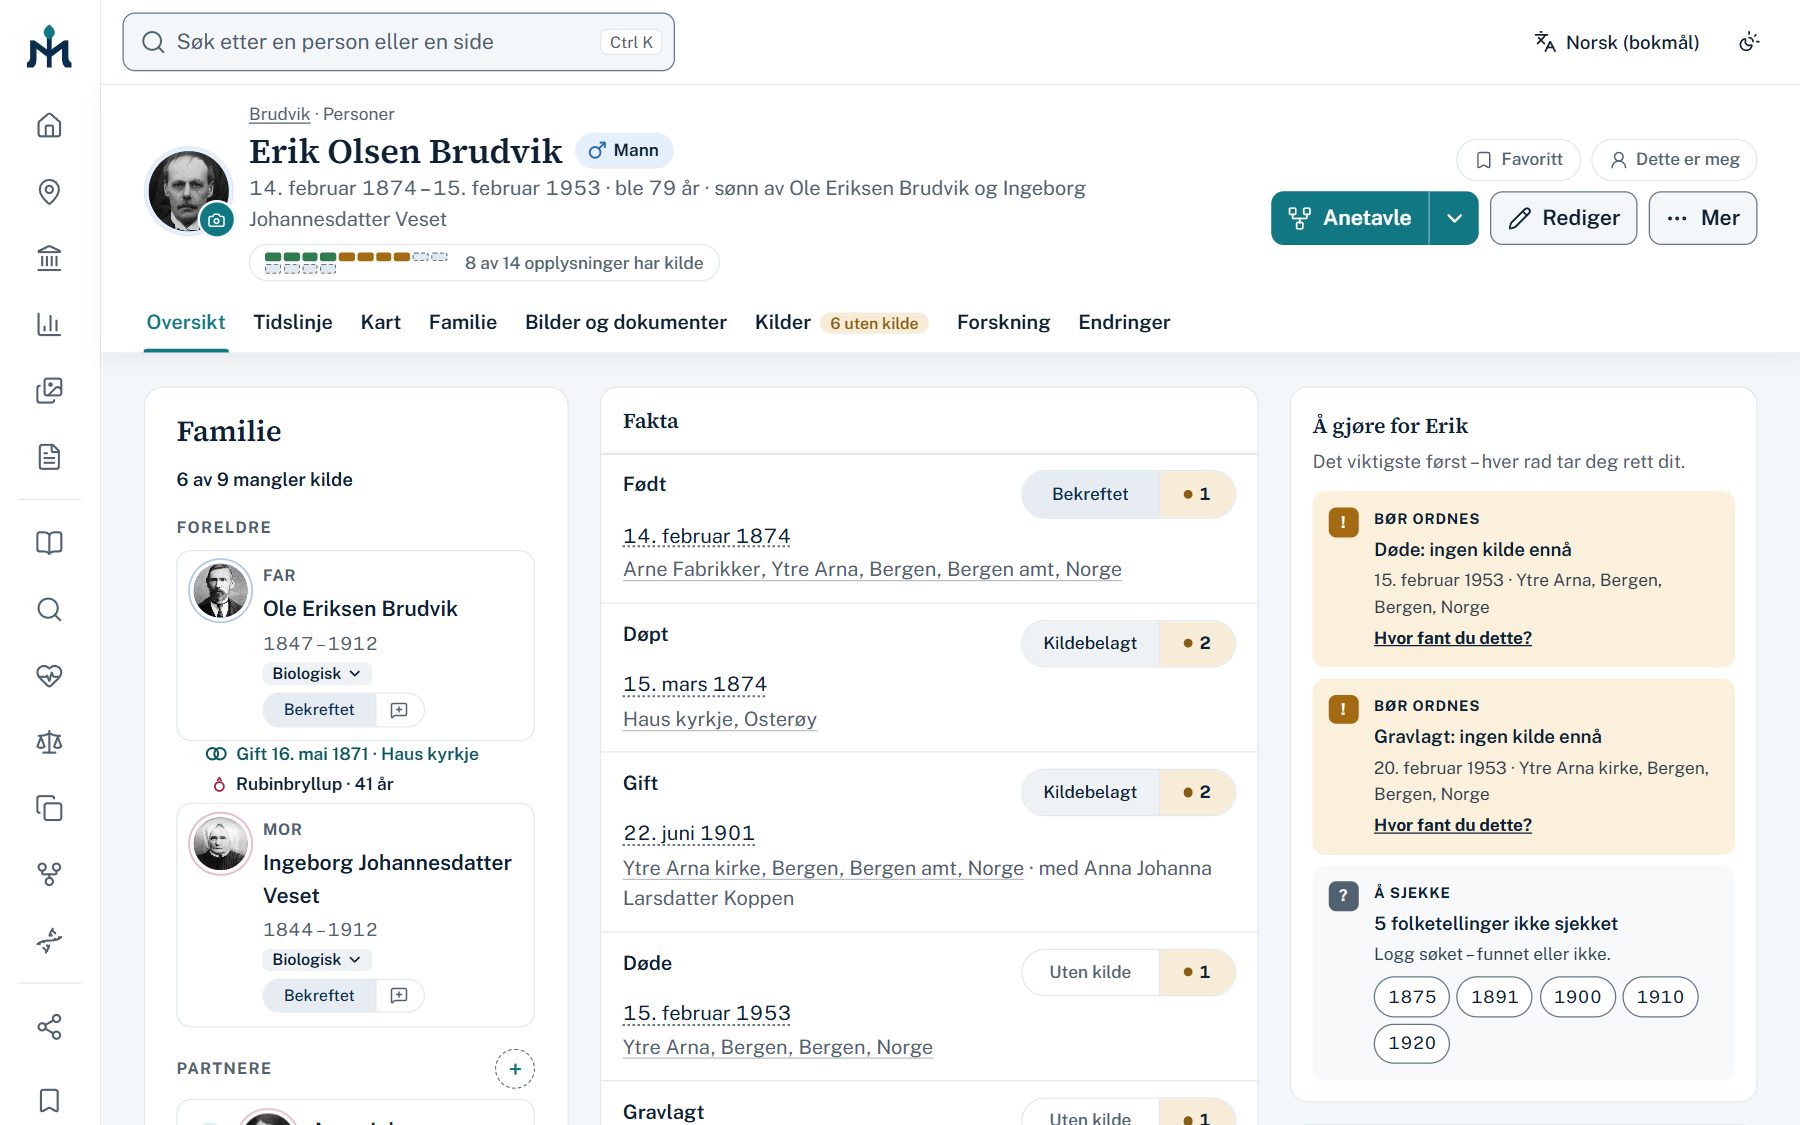Open the heart pulse health icon
Viewport: 1800px width, 1125px height.
49,676
